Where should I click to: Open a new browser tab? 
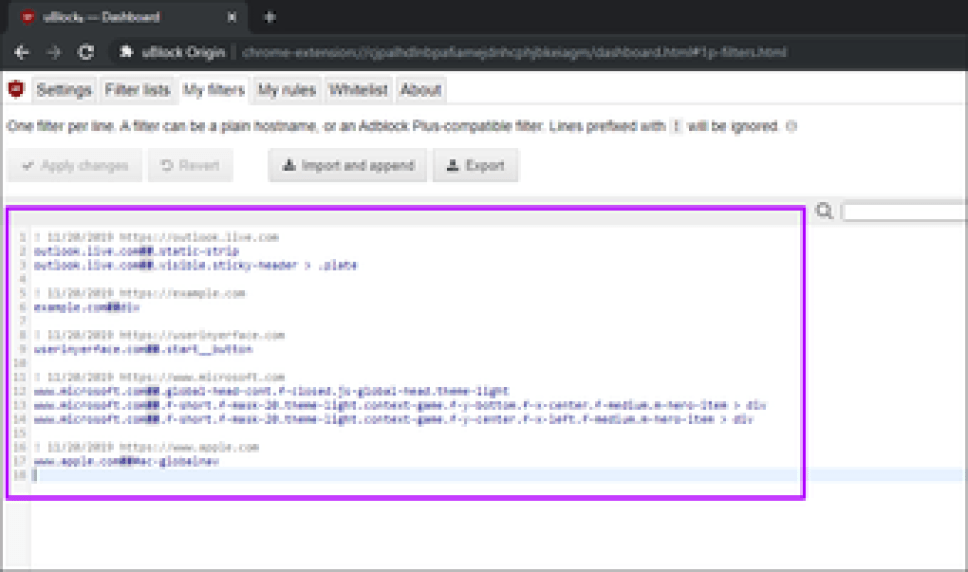(x=270, y=17)
